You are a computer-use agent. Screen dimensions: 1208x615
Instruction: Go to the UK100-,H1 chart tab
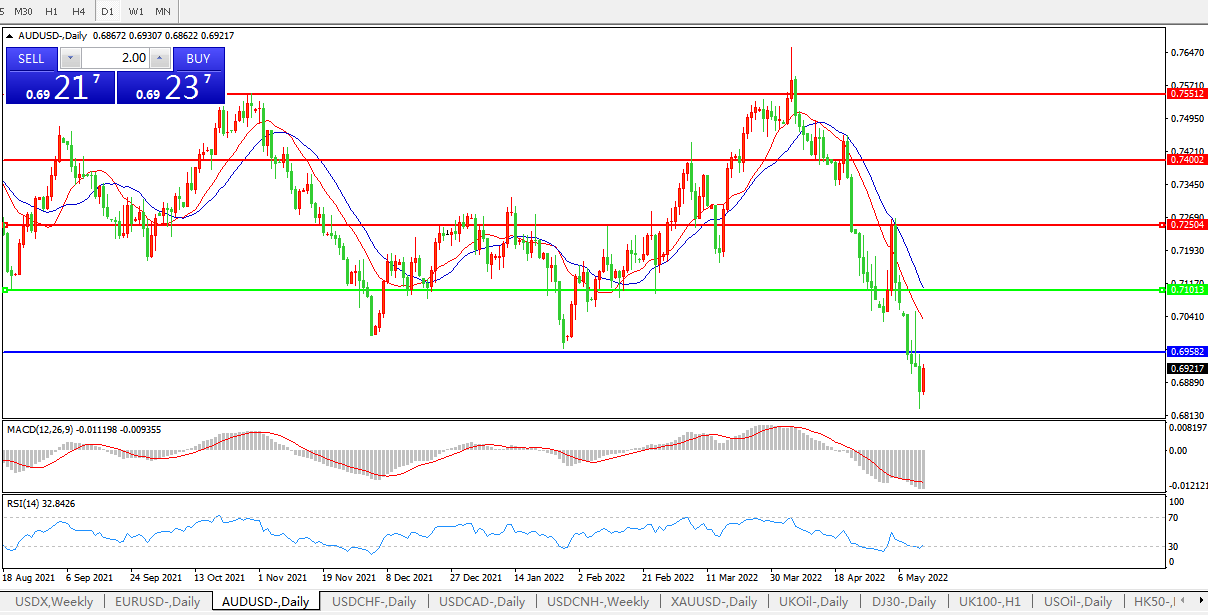click(x=990, y=602)
